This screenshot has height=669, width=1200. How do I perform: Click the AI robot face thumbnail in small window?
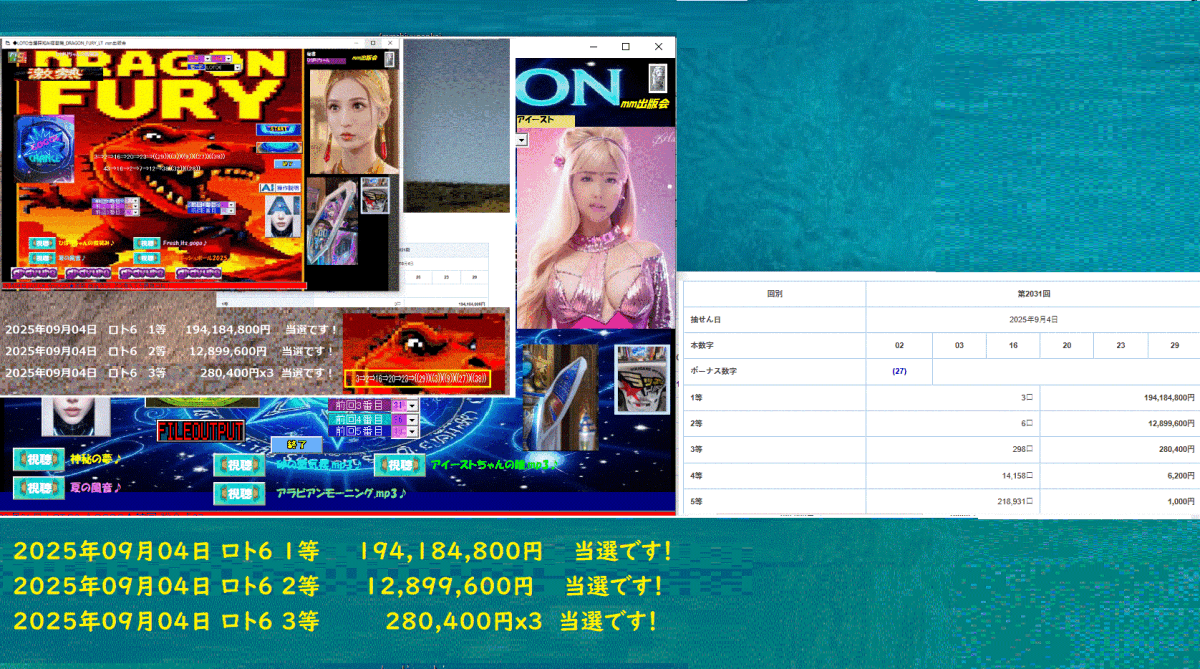coord(283,216)
